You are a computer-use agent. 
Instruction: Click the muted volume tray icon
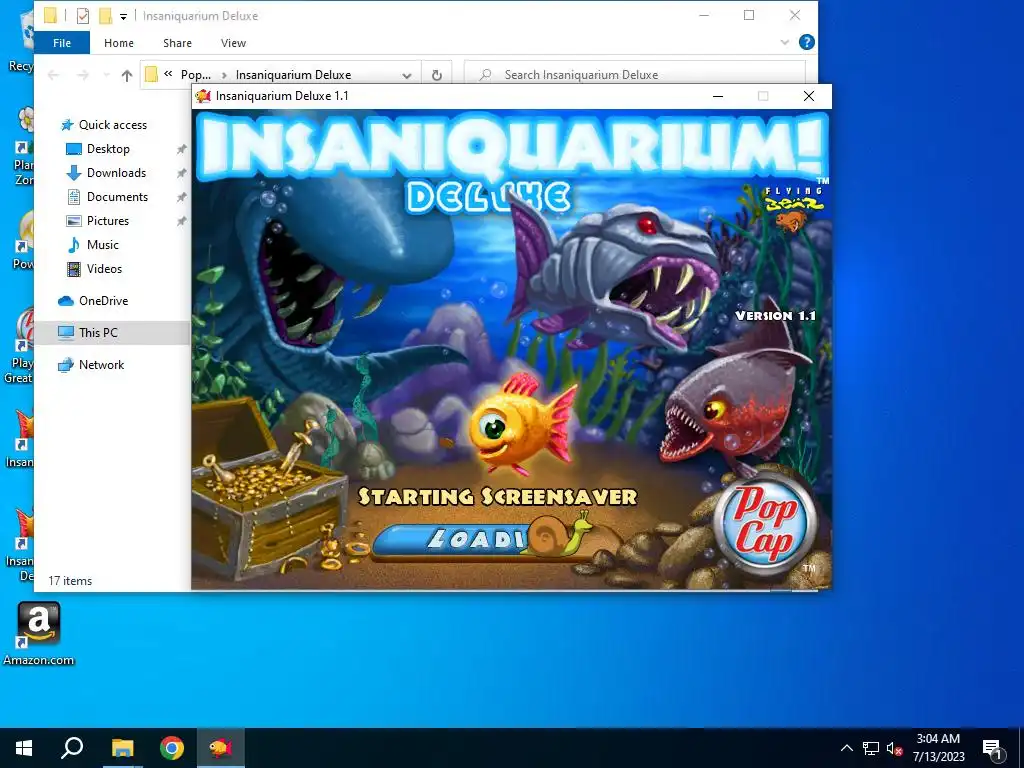[894, 748]
